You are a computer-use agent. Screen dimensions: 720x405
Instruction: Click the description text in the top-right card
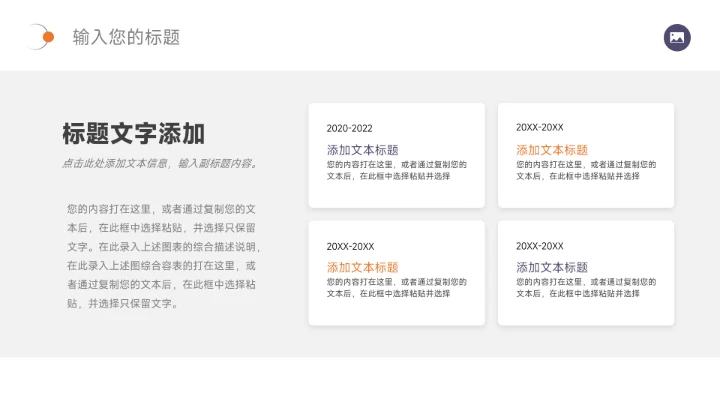[x=586, y=170]
